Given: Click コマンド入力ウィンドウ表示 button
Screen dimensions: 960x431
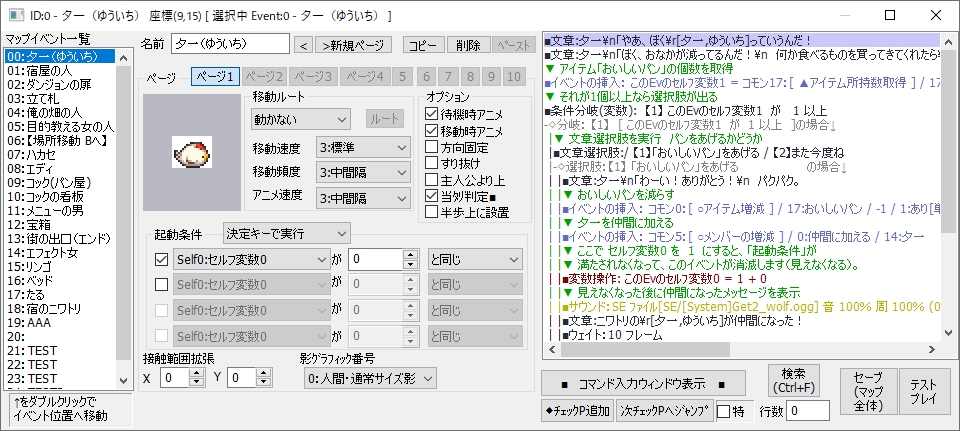Looking at the screenshot, I should click(x=643, y=384).
